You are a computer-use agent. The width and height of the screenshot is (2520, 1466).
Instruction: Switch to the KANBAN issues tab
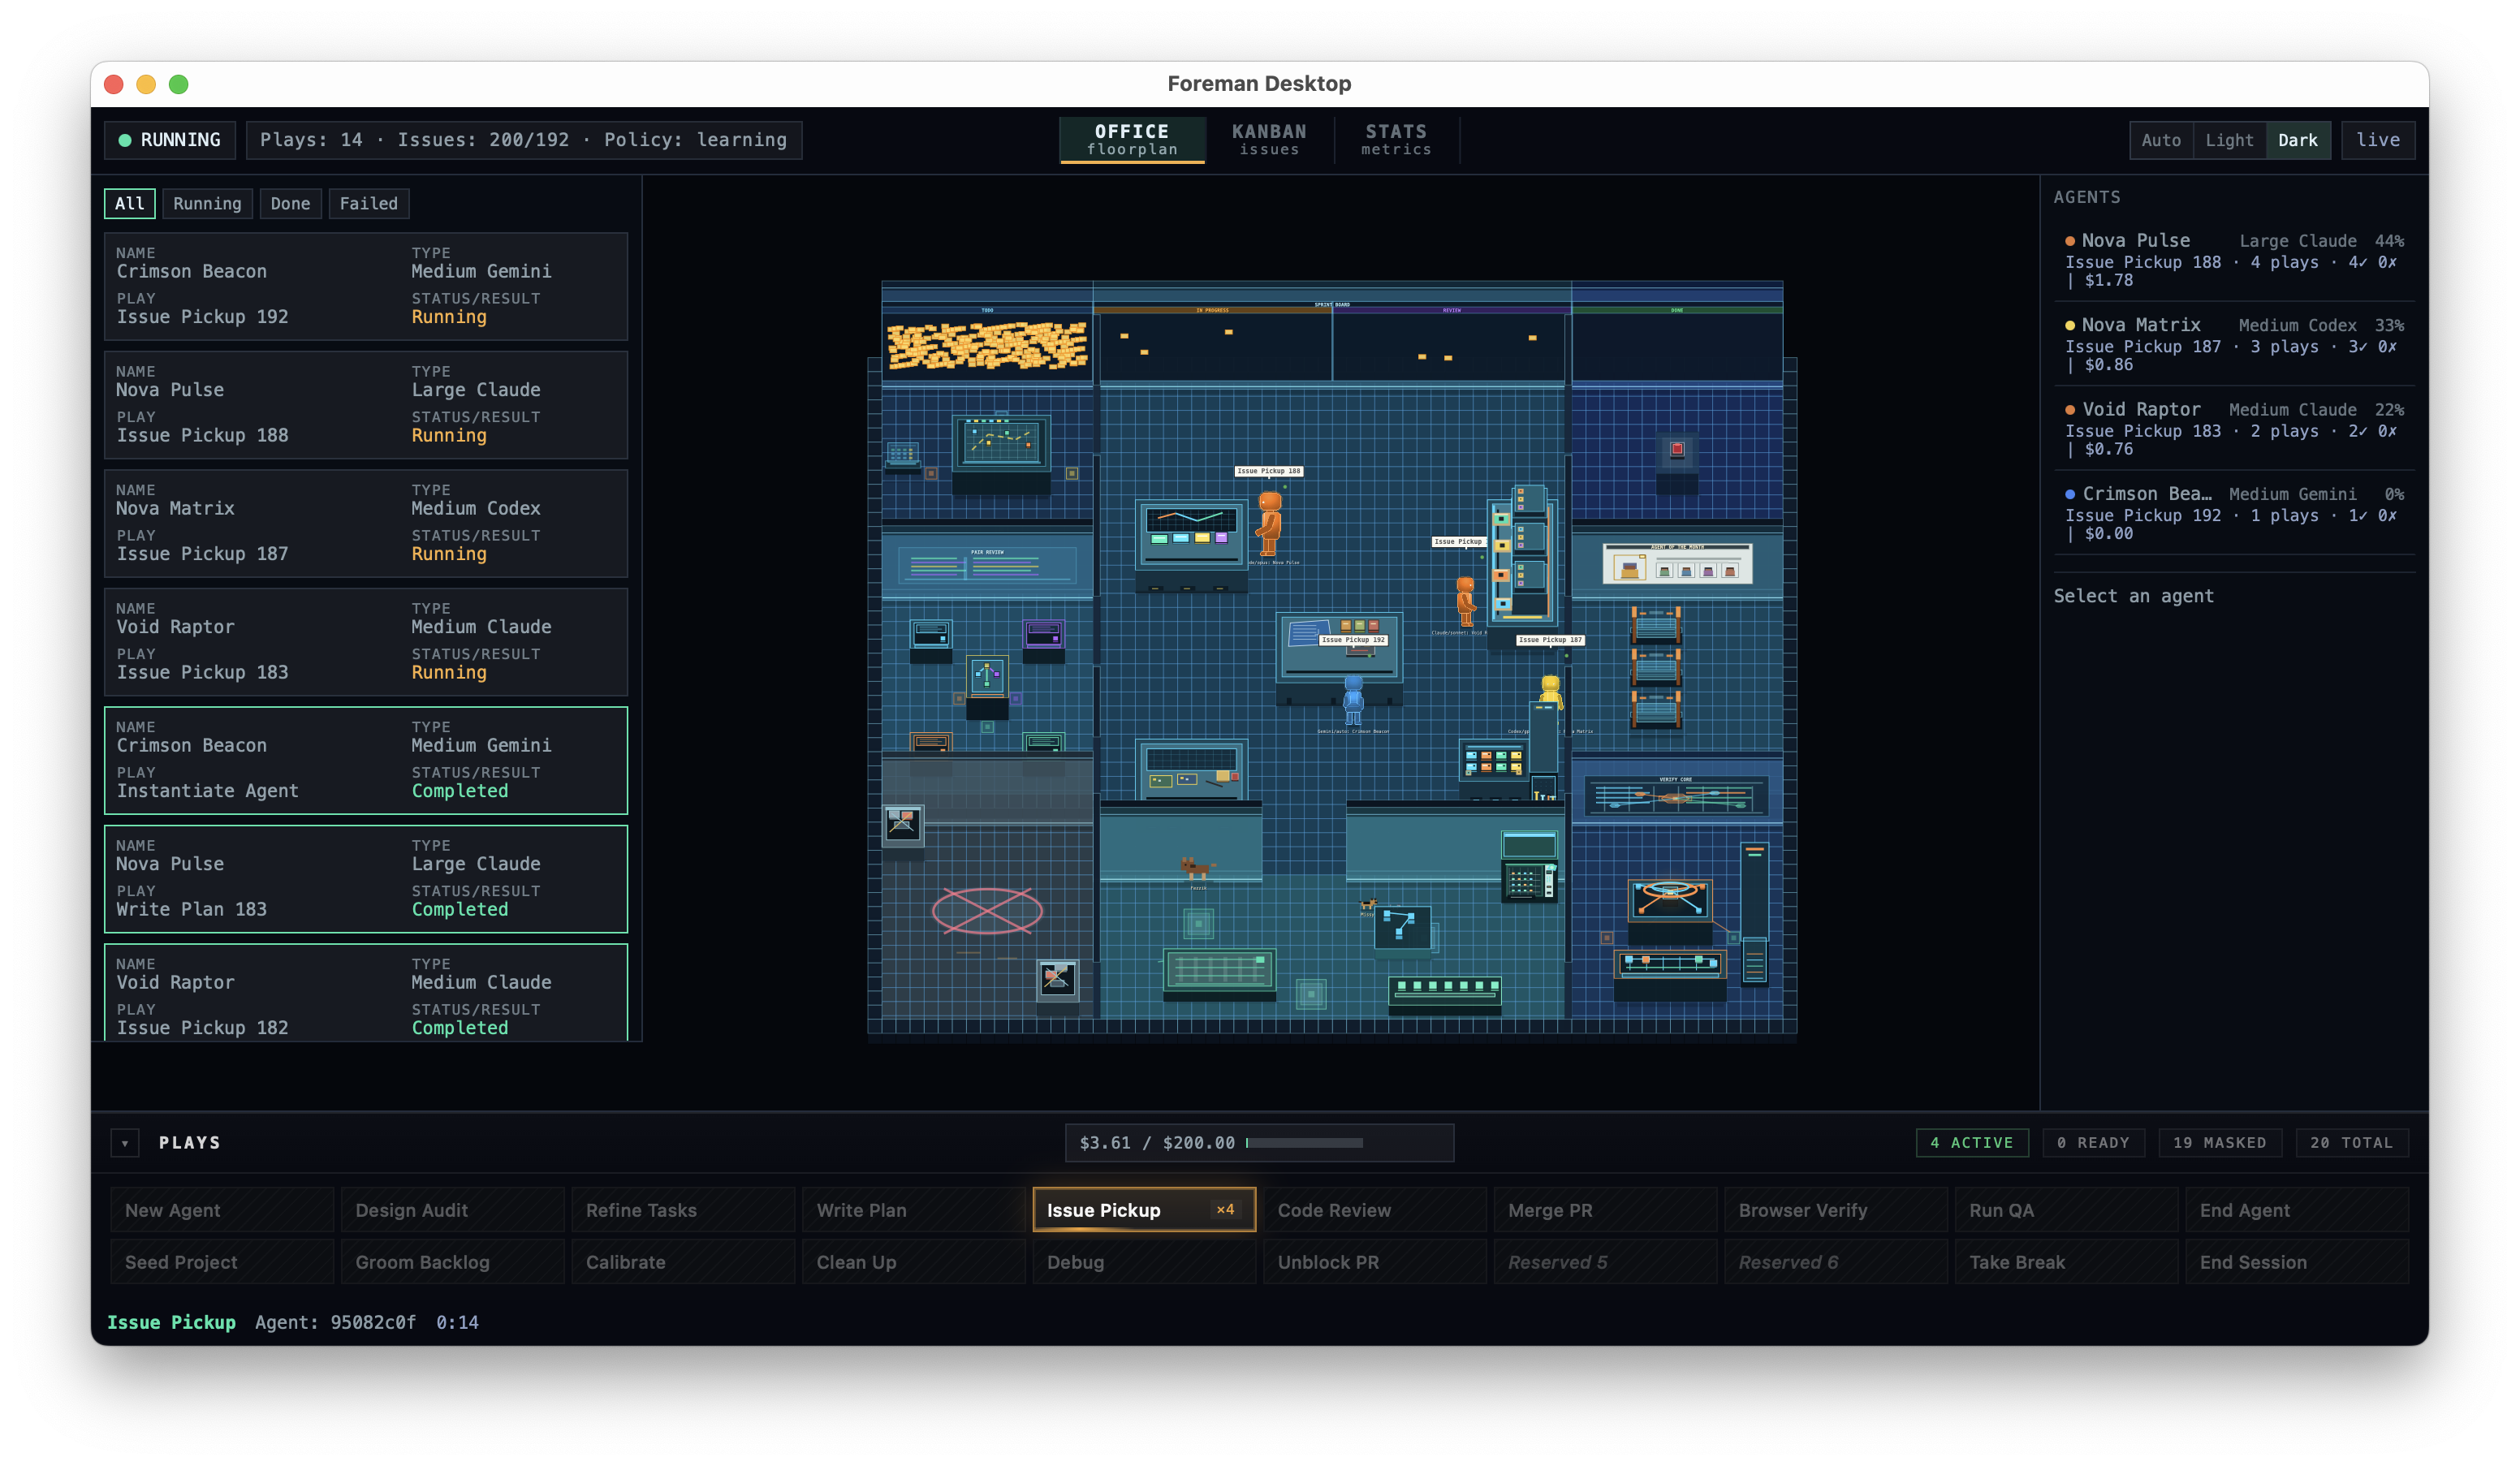click(x=1269, y=140)
